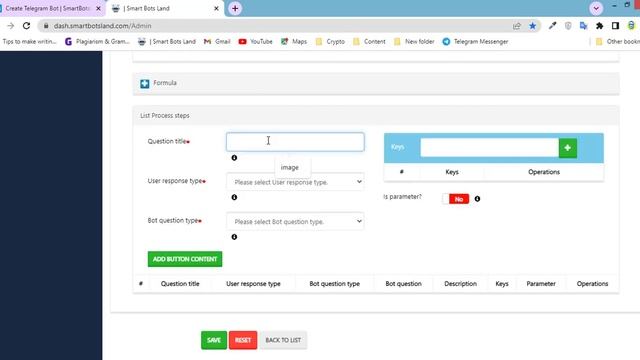Click the BACK TO LIST button
This screenshot has height=360, width=640.
point(283,340)
